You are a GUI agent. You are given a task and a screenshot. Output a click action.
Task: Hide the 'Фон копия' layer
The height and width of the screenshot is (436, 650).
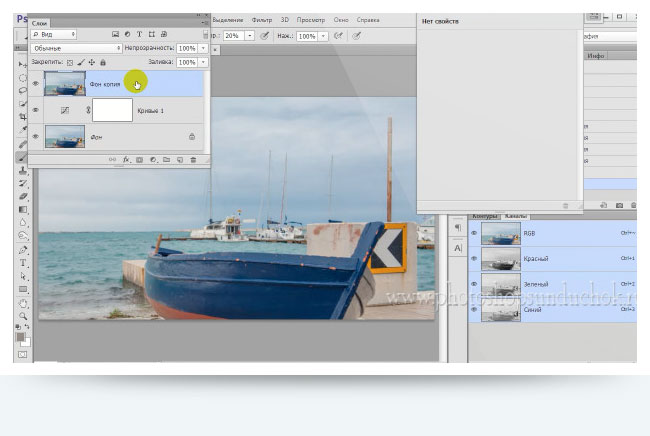click(36, 84)
